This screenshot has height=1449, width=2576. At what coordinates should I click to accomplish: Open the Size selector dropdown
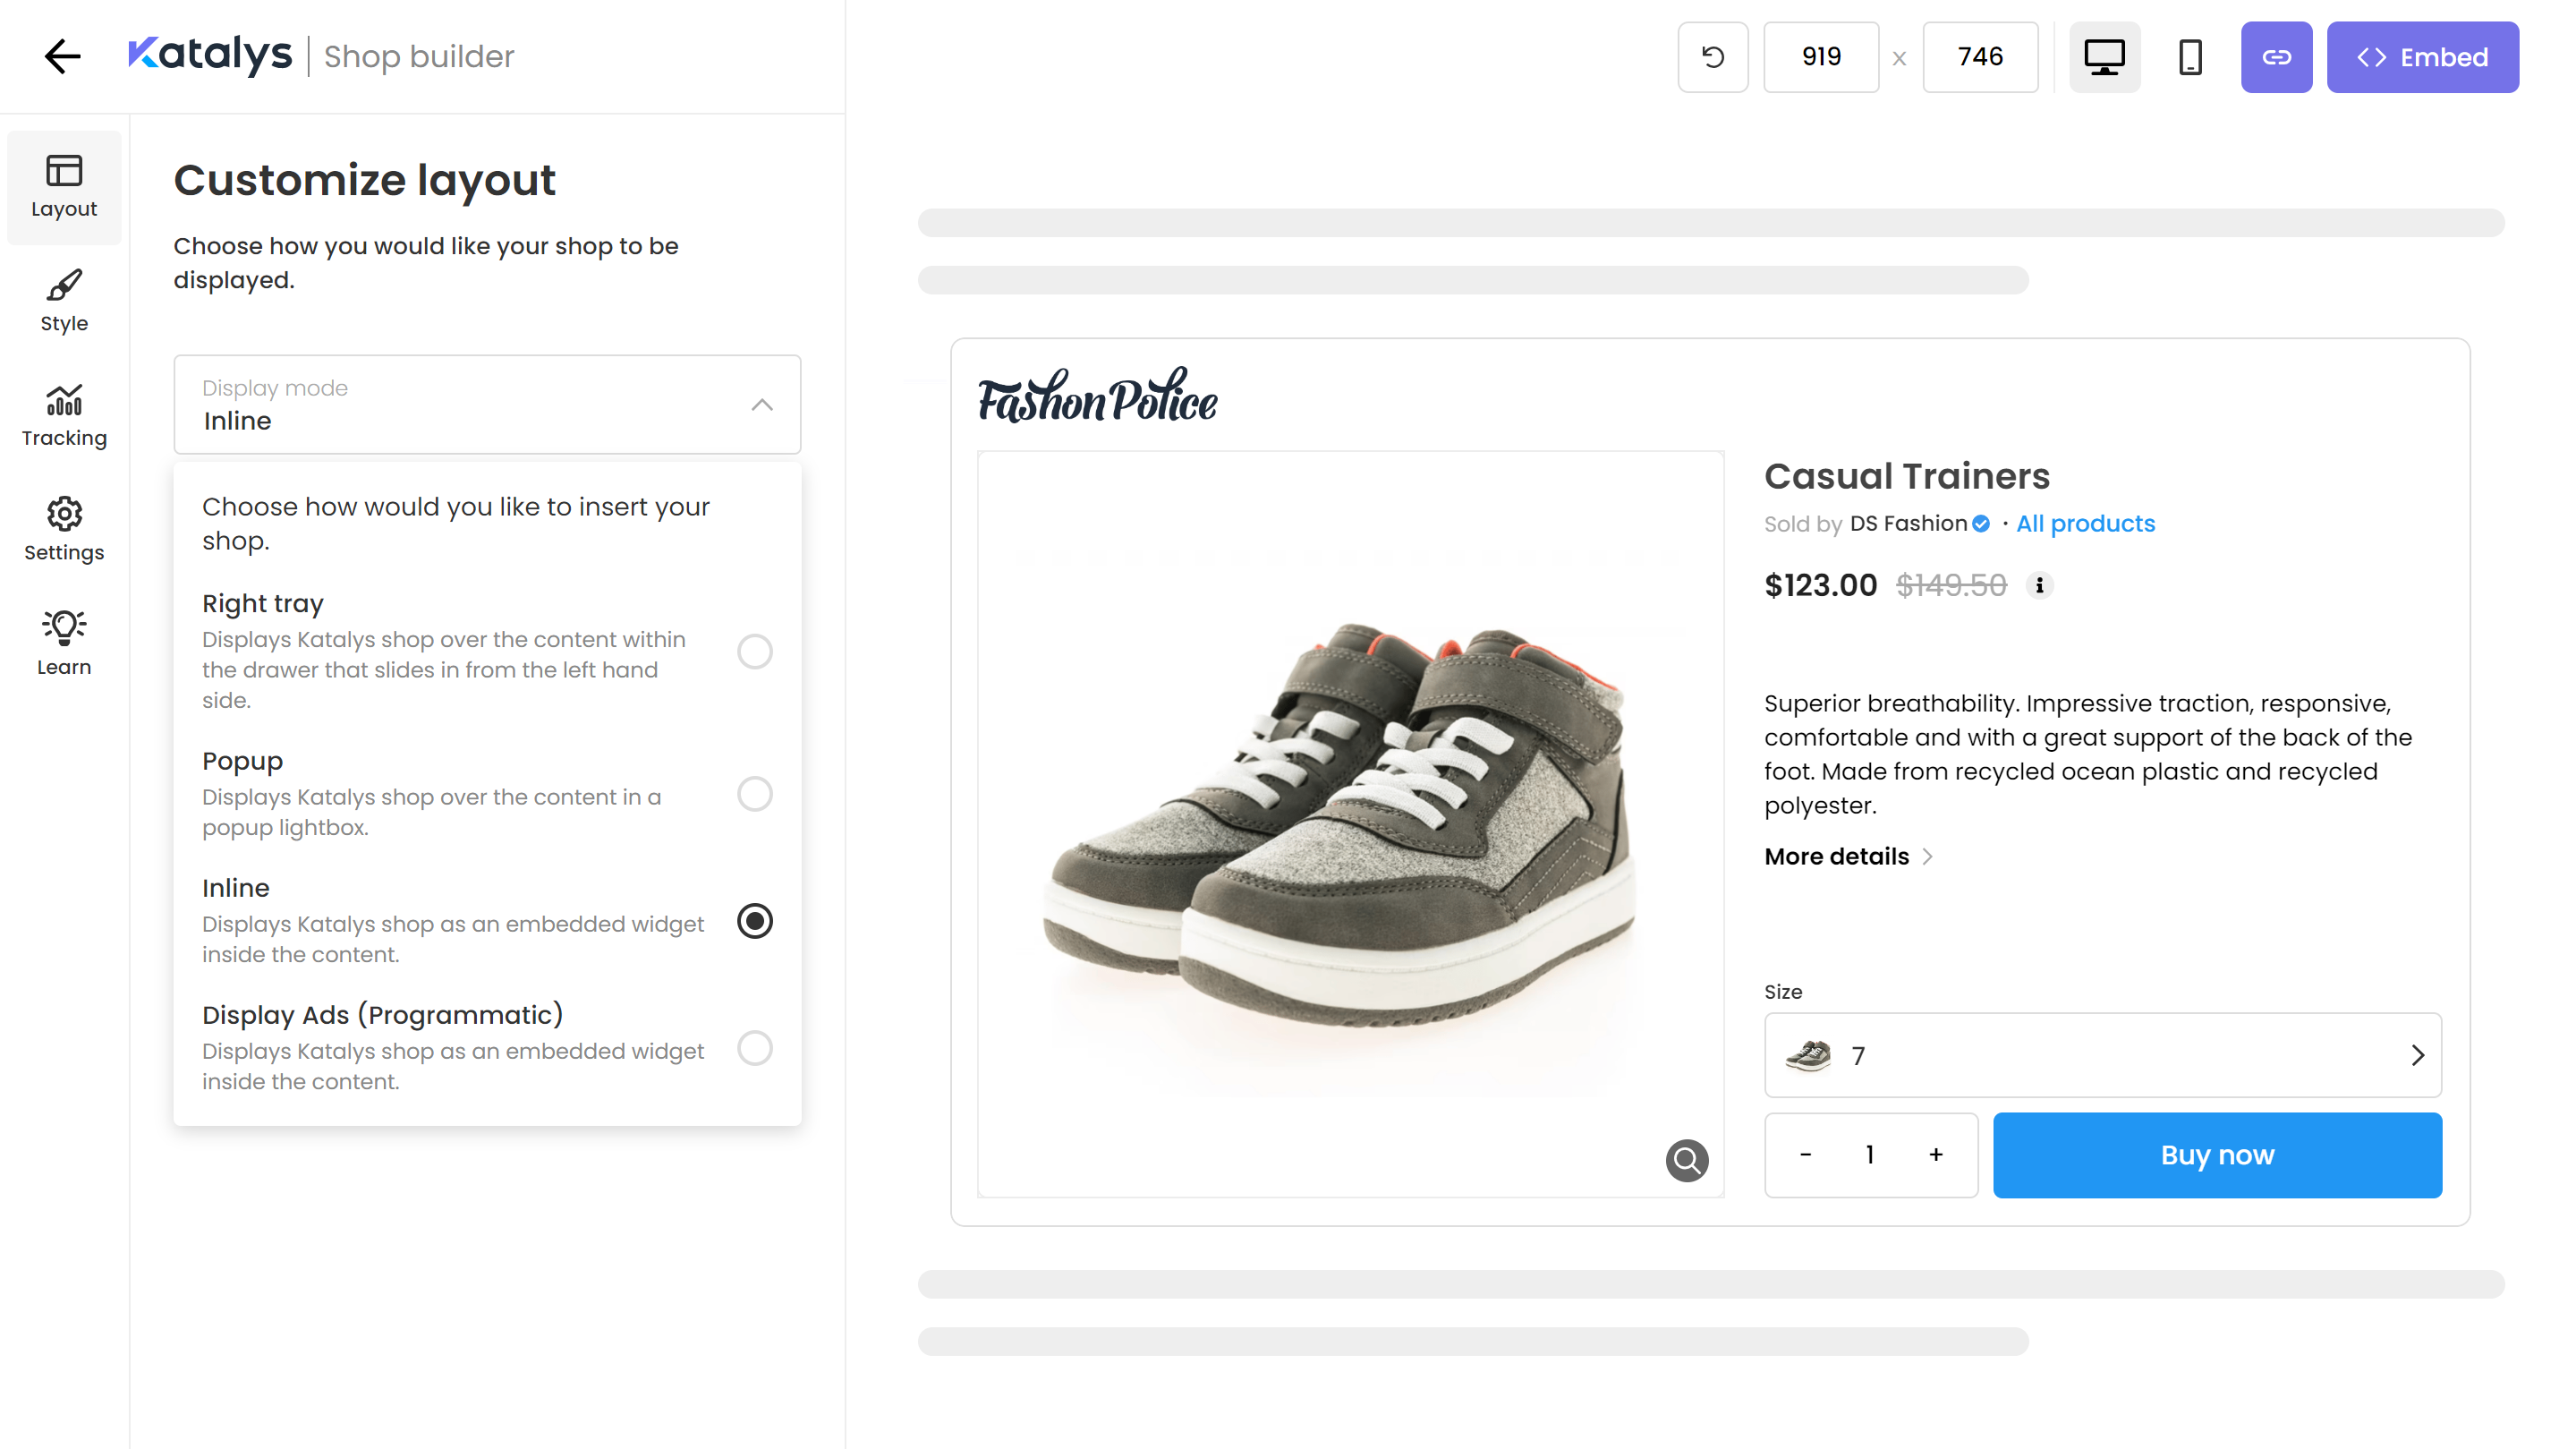[2102, 1055]
